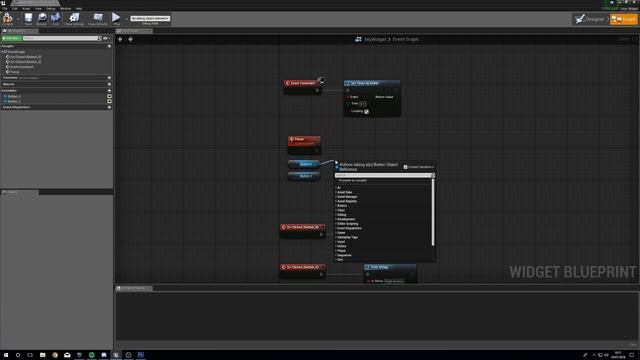
Task: Open File Explorer from taskbar
Action: coord(42,355)
